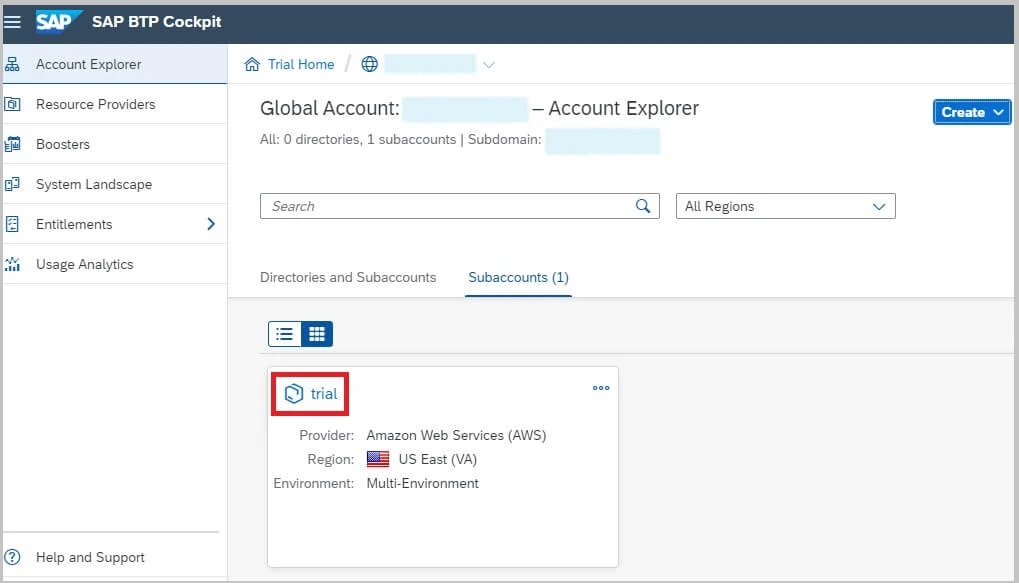Click the Trial Home house icon
Viewport: 1019px width, 583px height.
point(252,64)
